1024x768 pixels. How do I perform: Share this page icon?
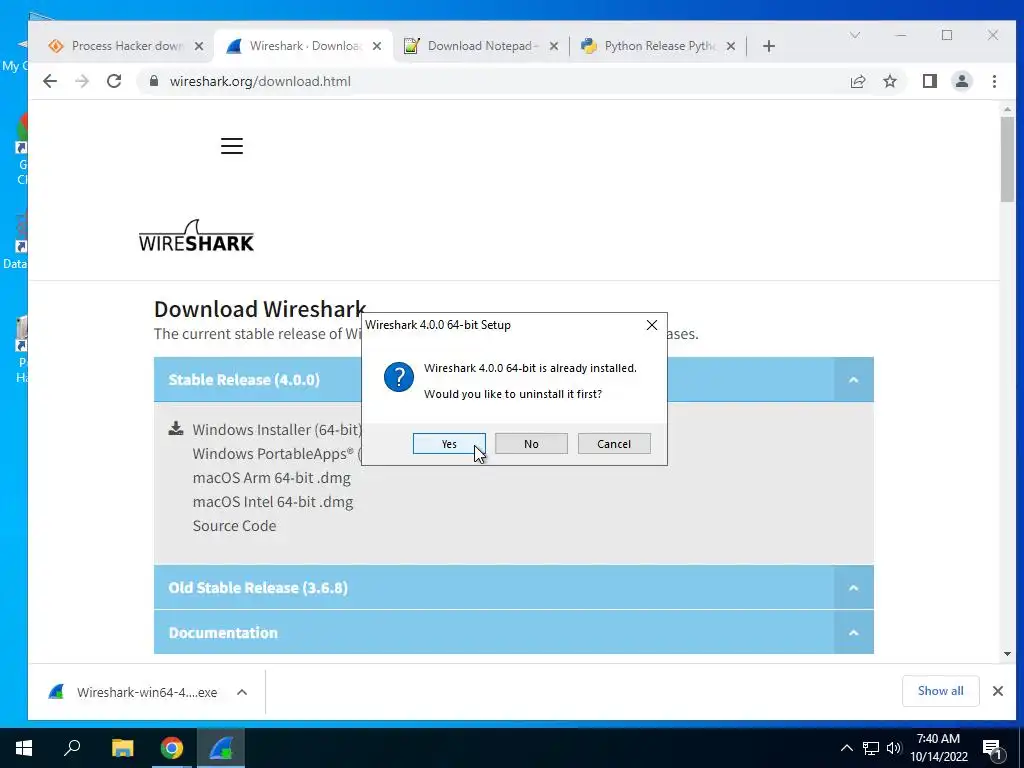click(x=857, y=81)
